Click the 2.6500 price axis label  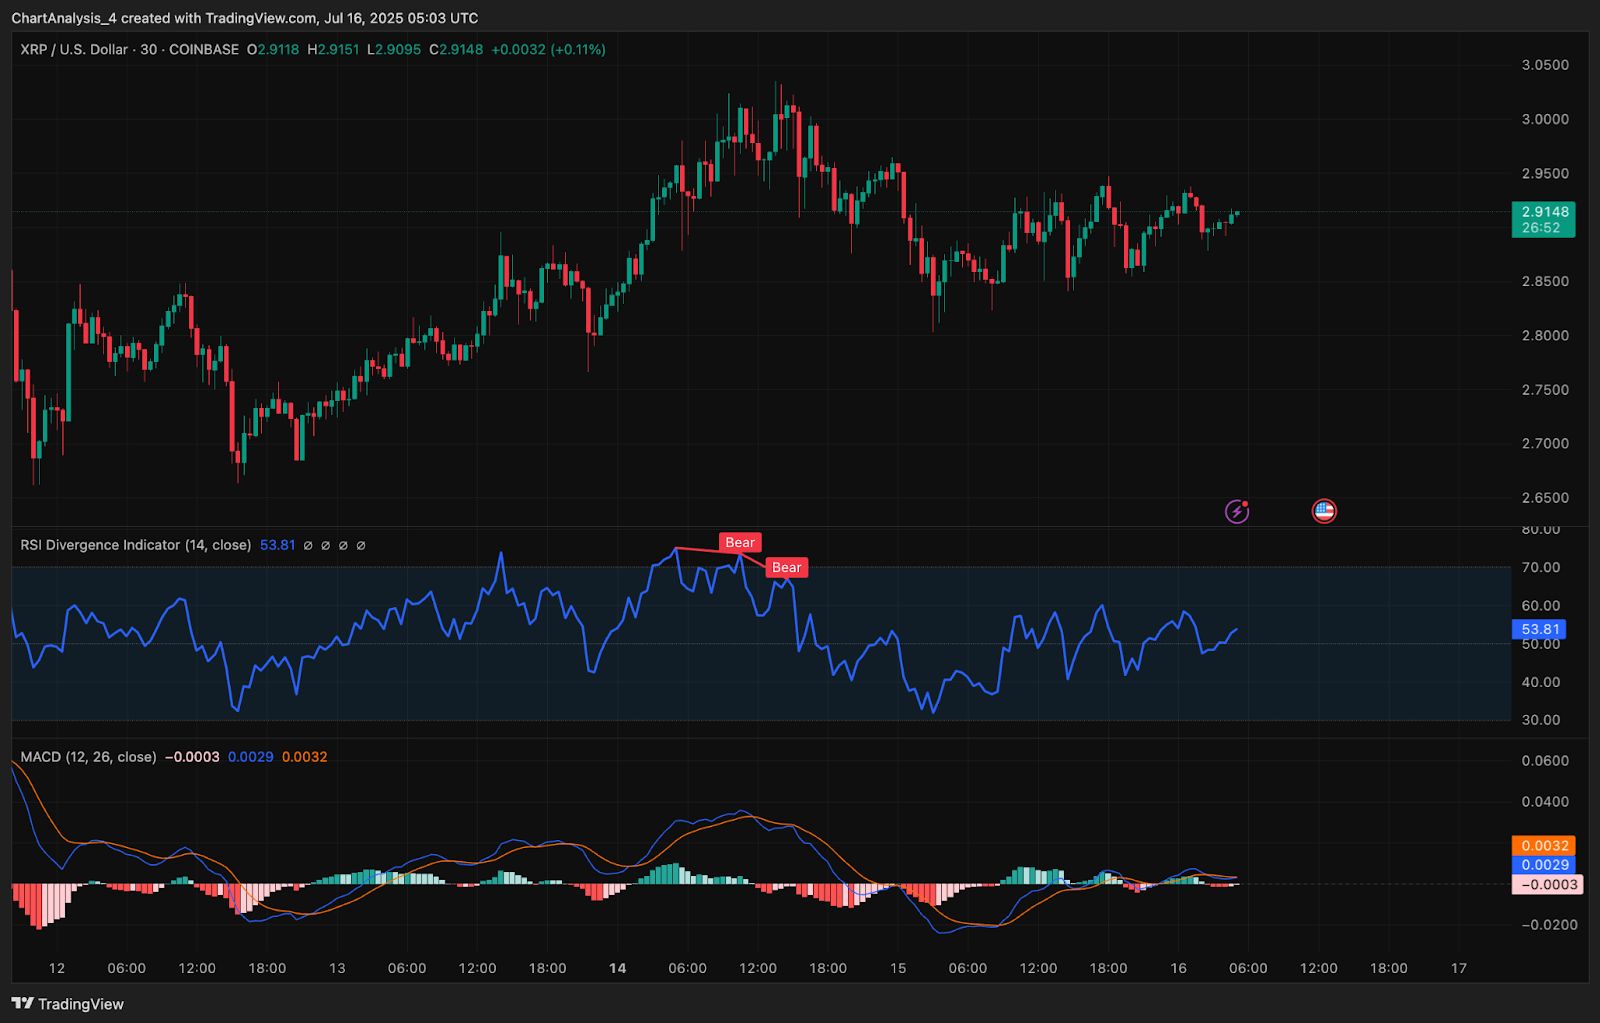[x=1545, y=497]
